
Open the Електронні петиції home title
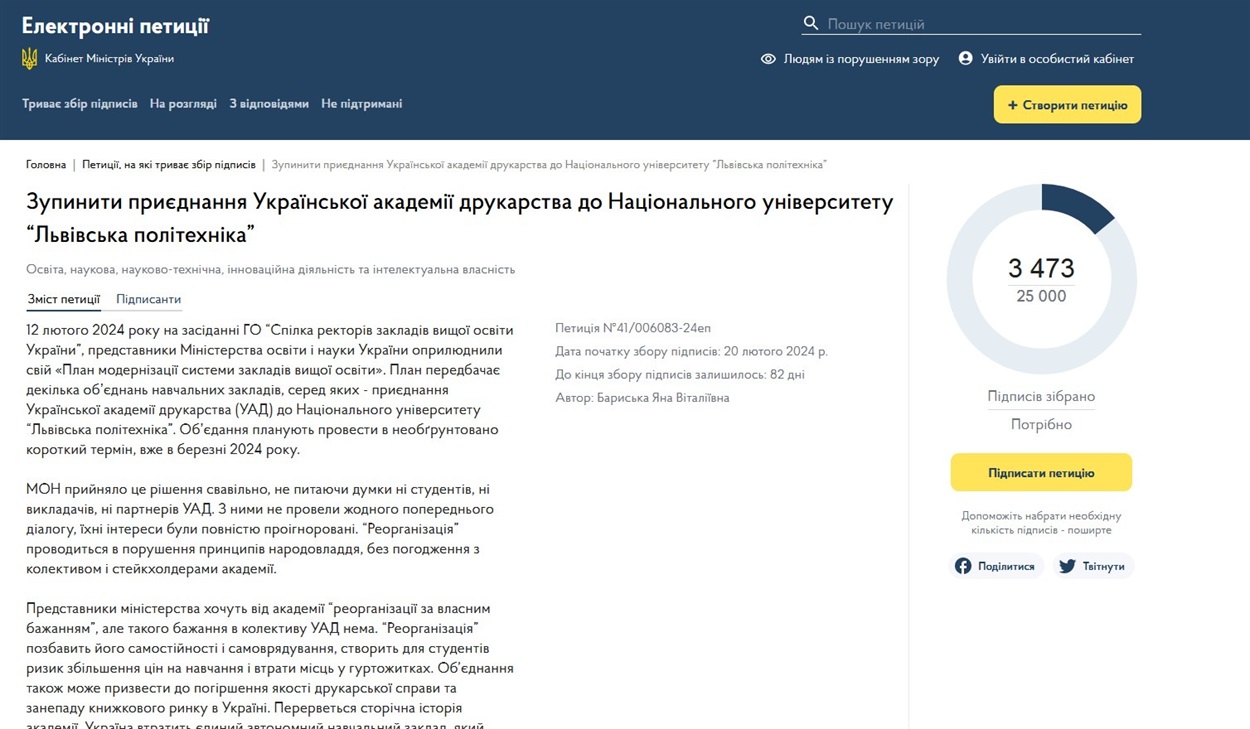[115, 26]
